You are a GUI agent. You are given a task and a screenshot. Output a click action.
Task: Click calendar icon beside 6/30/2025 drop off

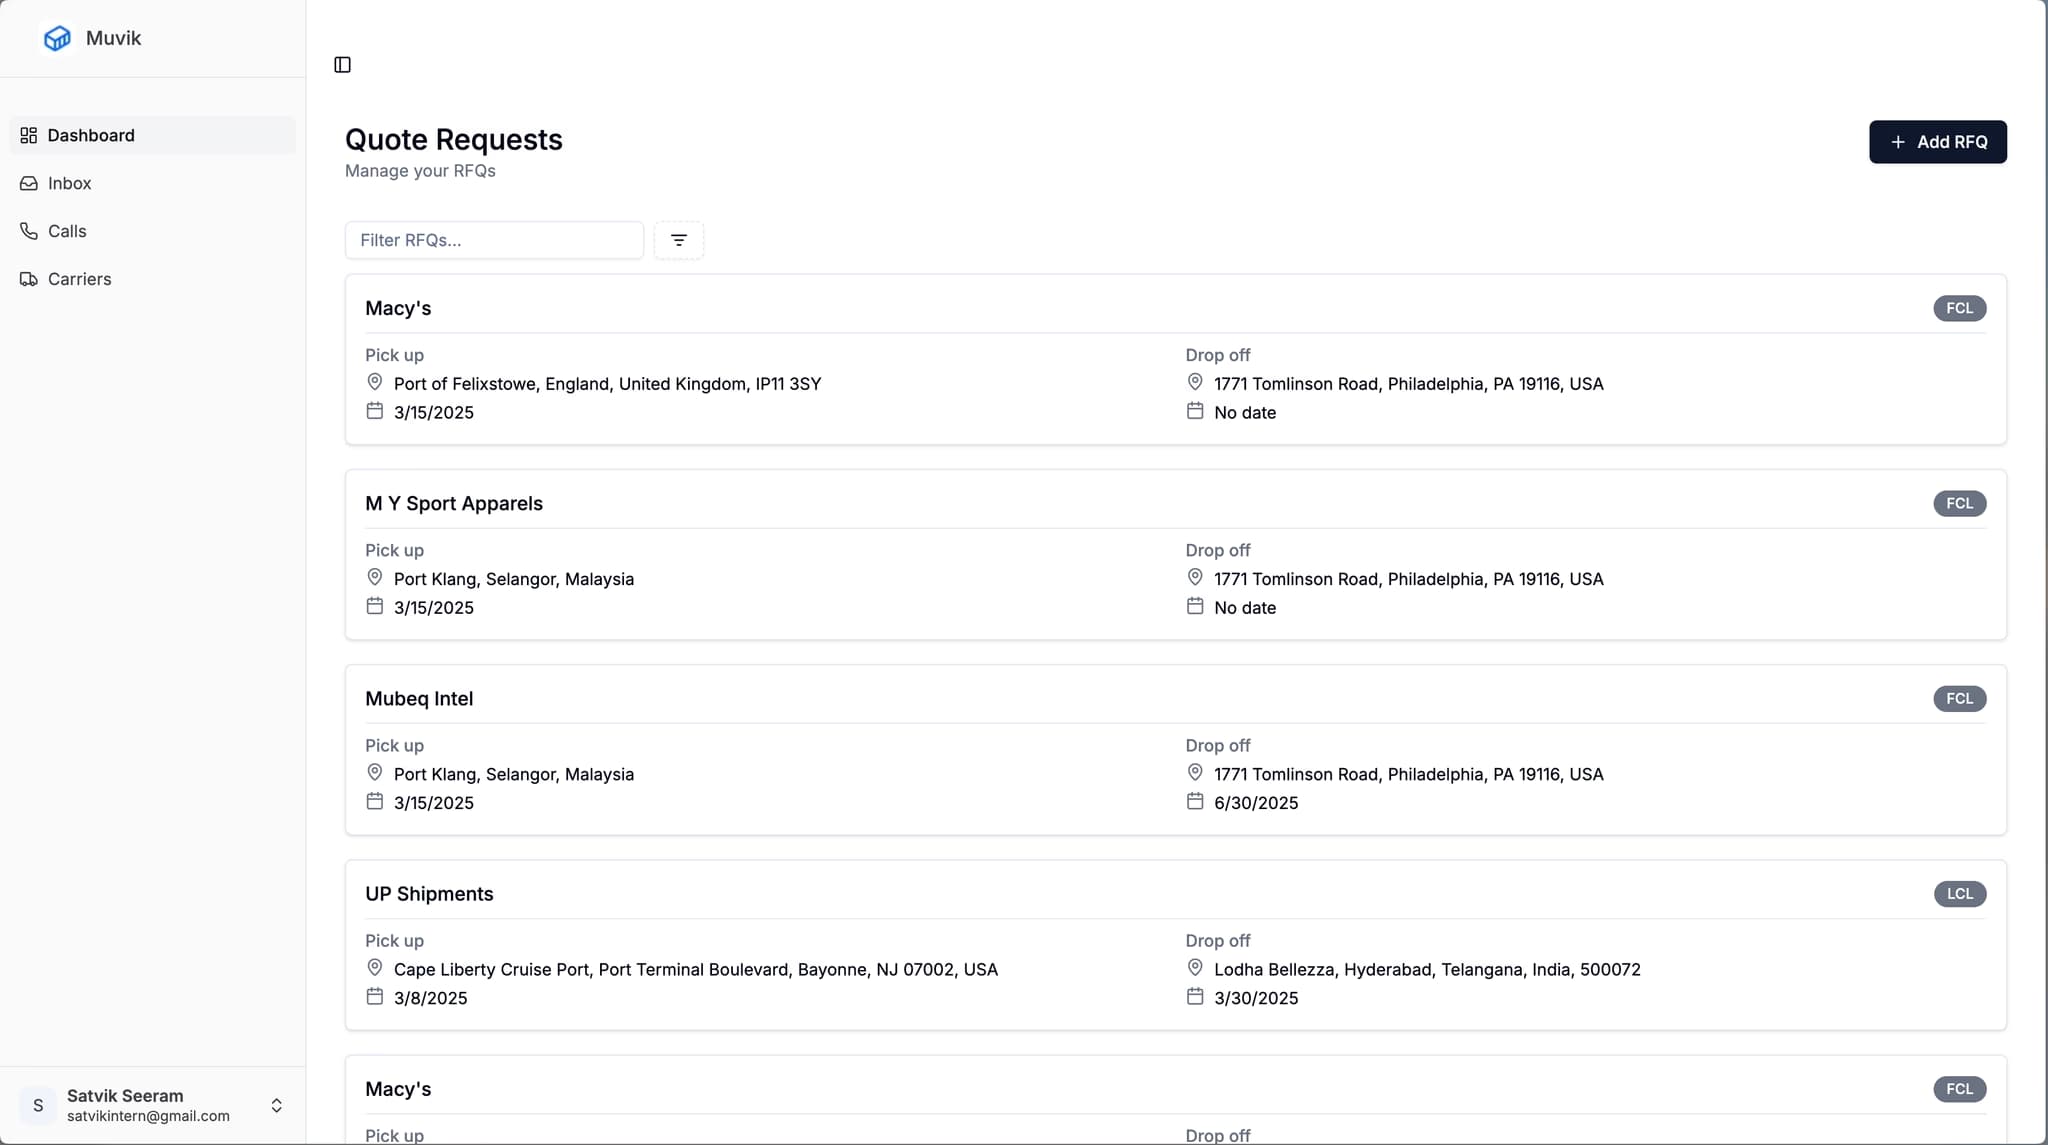click(x=1194, y=801)
